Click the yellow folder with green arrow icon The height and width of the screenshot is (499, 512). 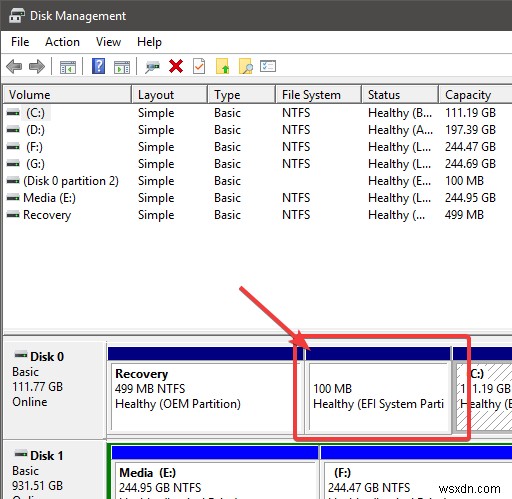point(222,66)
